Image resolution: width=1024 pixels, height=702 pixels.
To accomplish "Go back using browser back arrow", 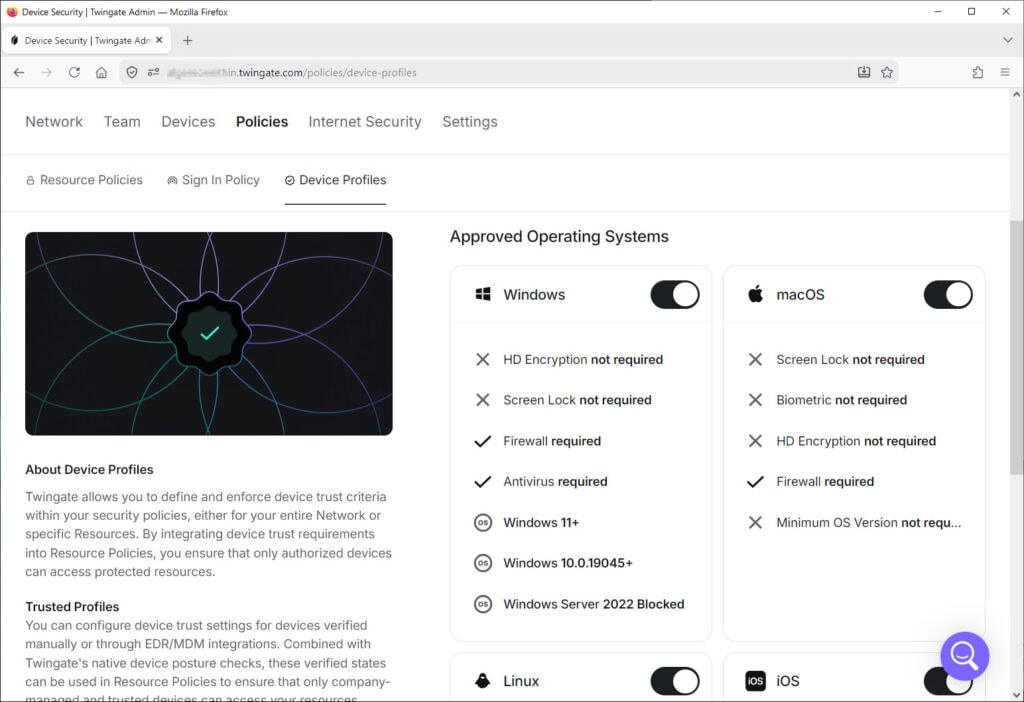I will coord(19,72).
